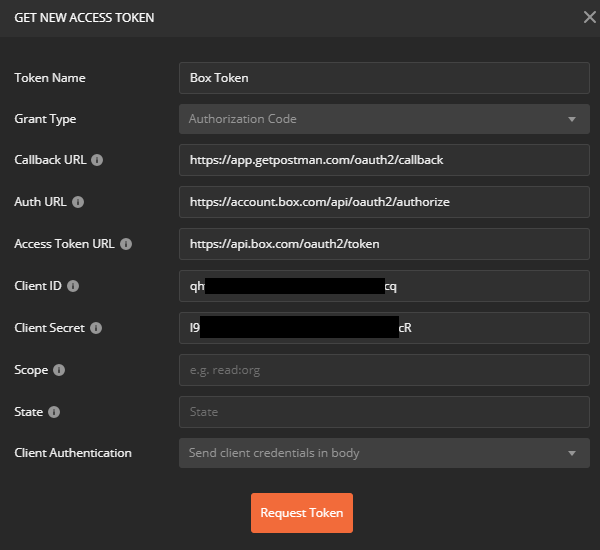Click into the Auth URL text box
600x550 pixels.
(384, 202)
